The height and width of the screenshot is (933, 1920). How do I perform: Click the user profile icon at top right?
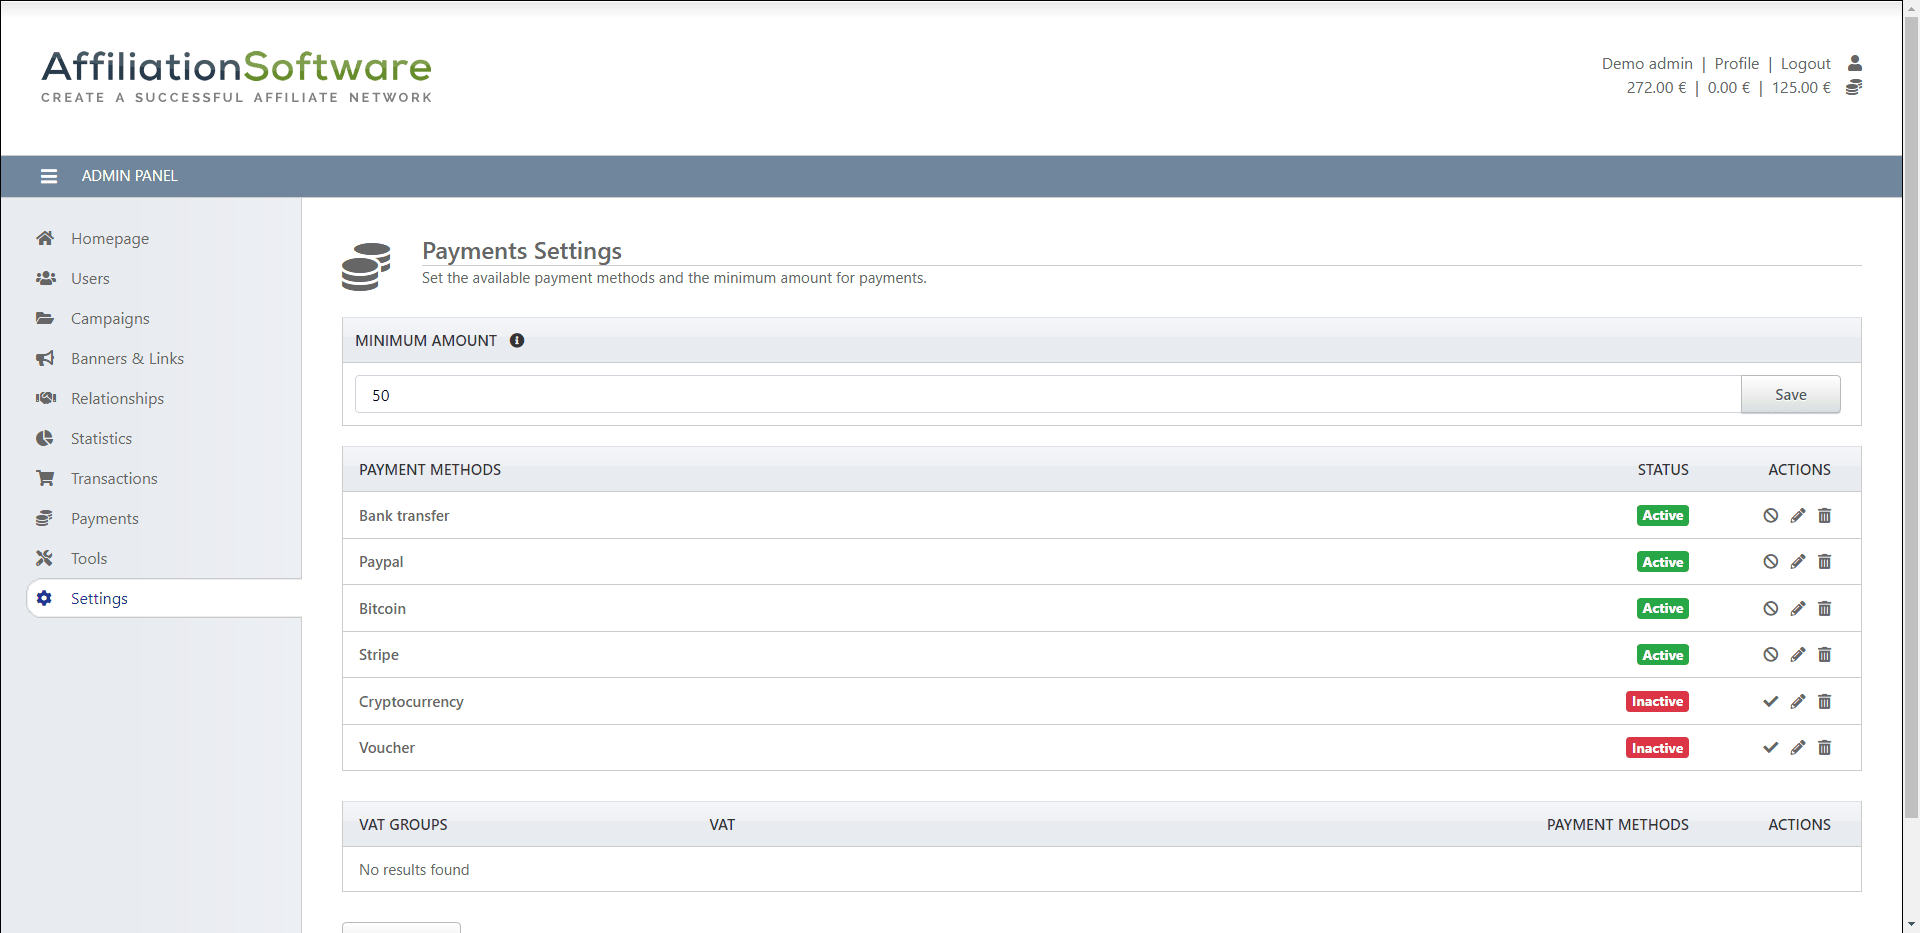1854,63
